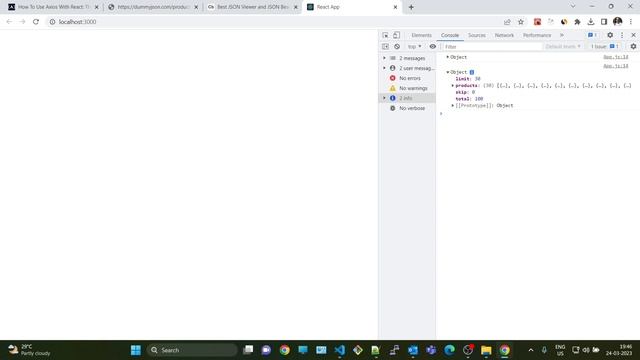Expand the 2 user messages group
The height and width of the screenshot is (360, 640).
tap(384, 68)
